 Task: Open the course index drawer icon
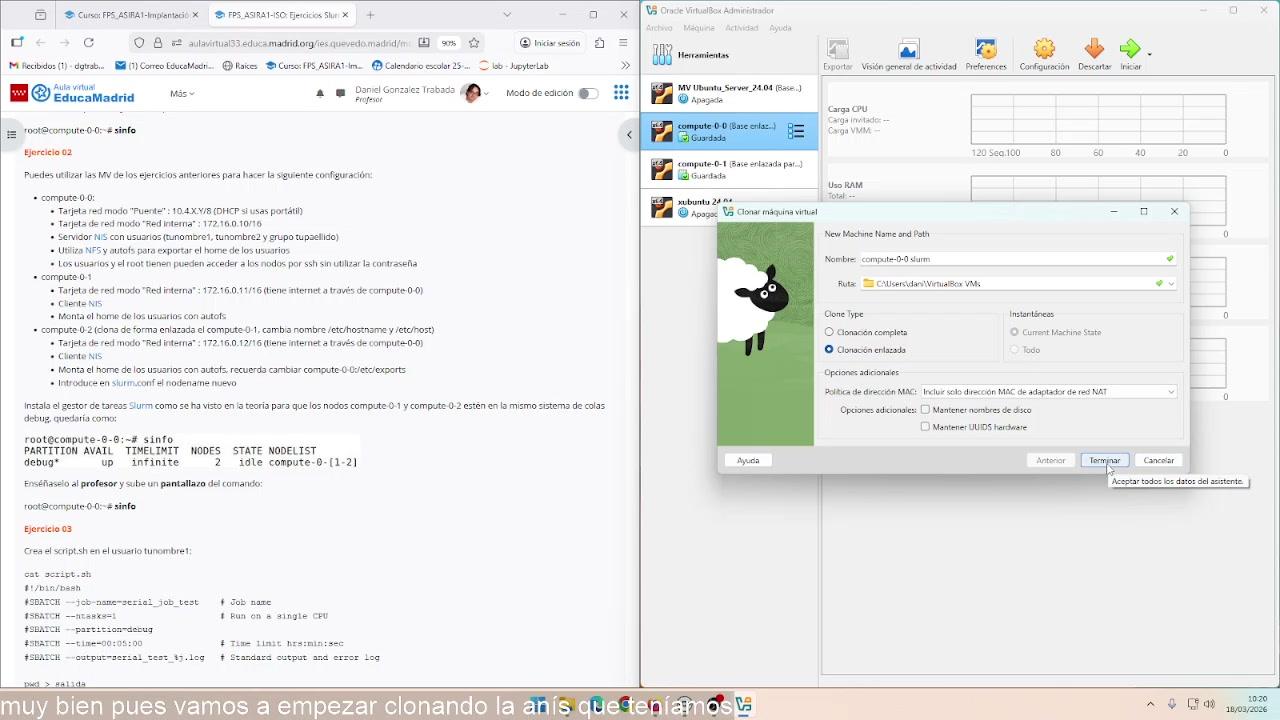[11, 134]
